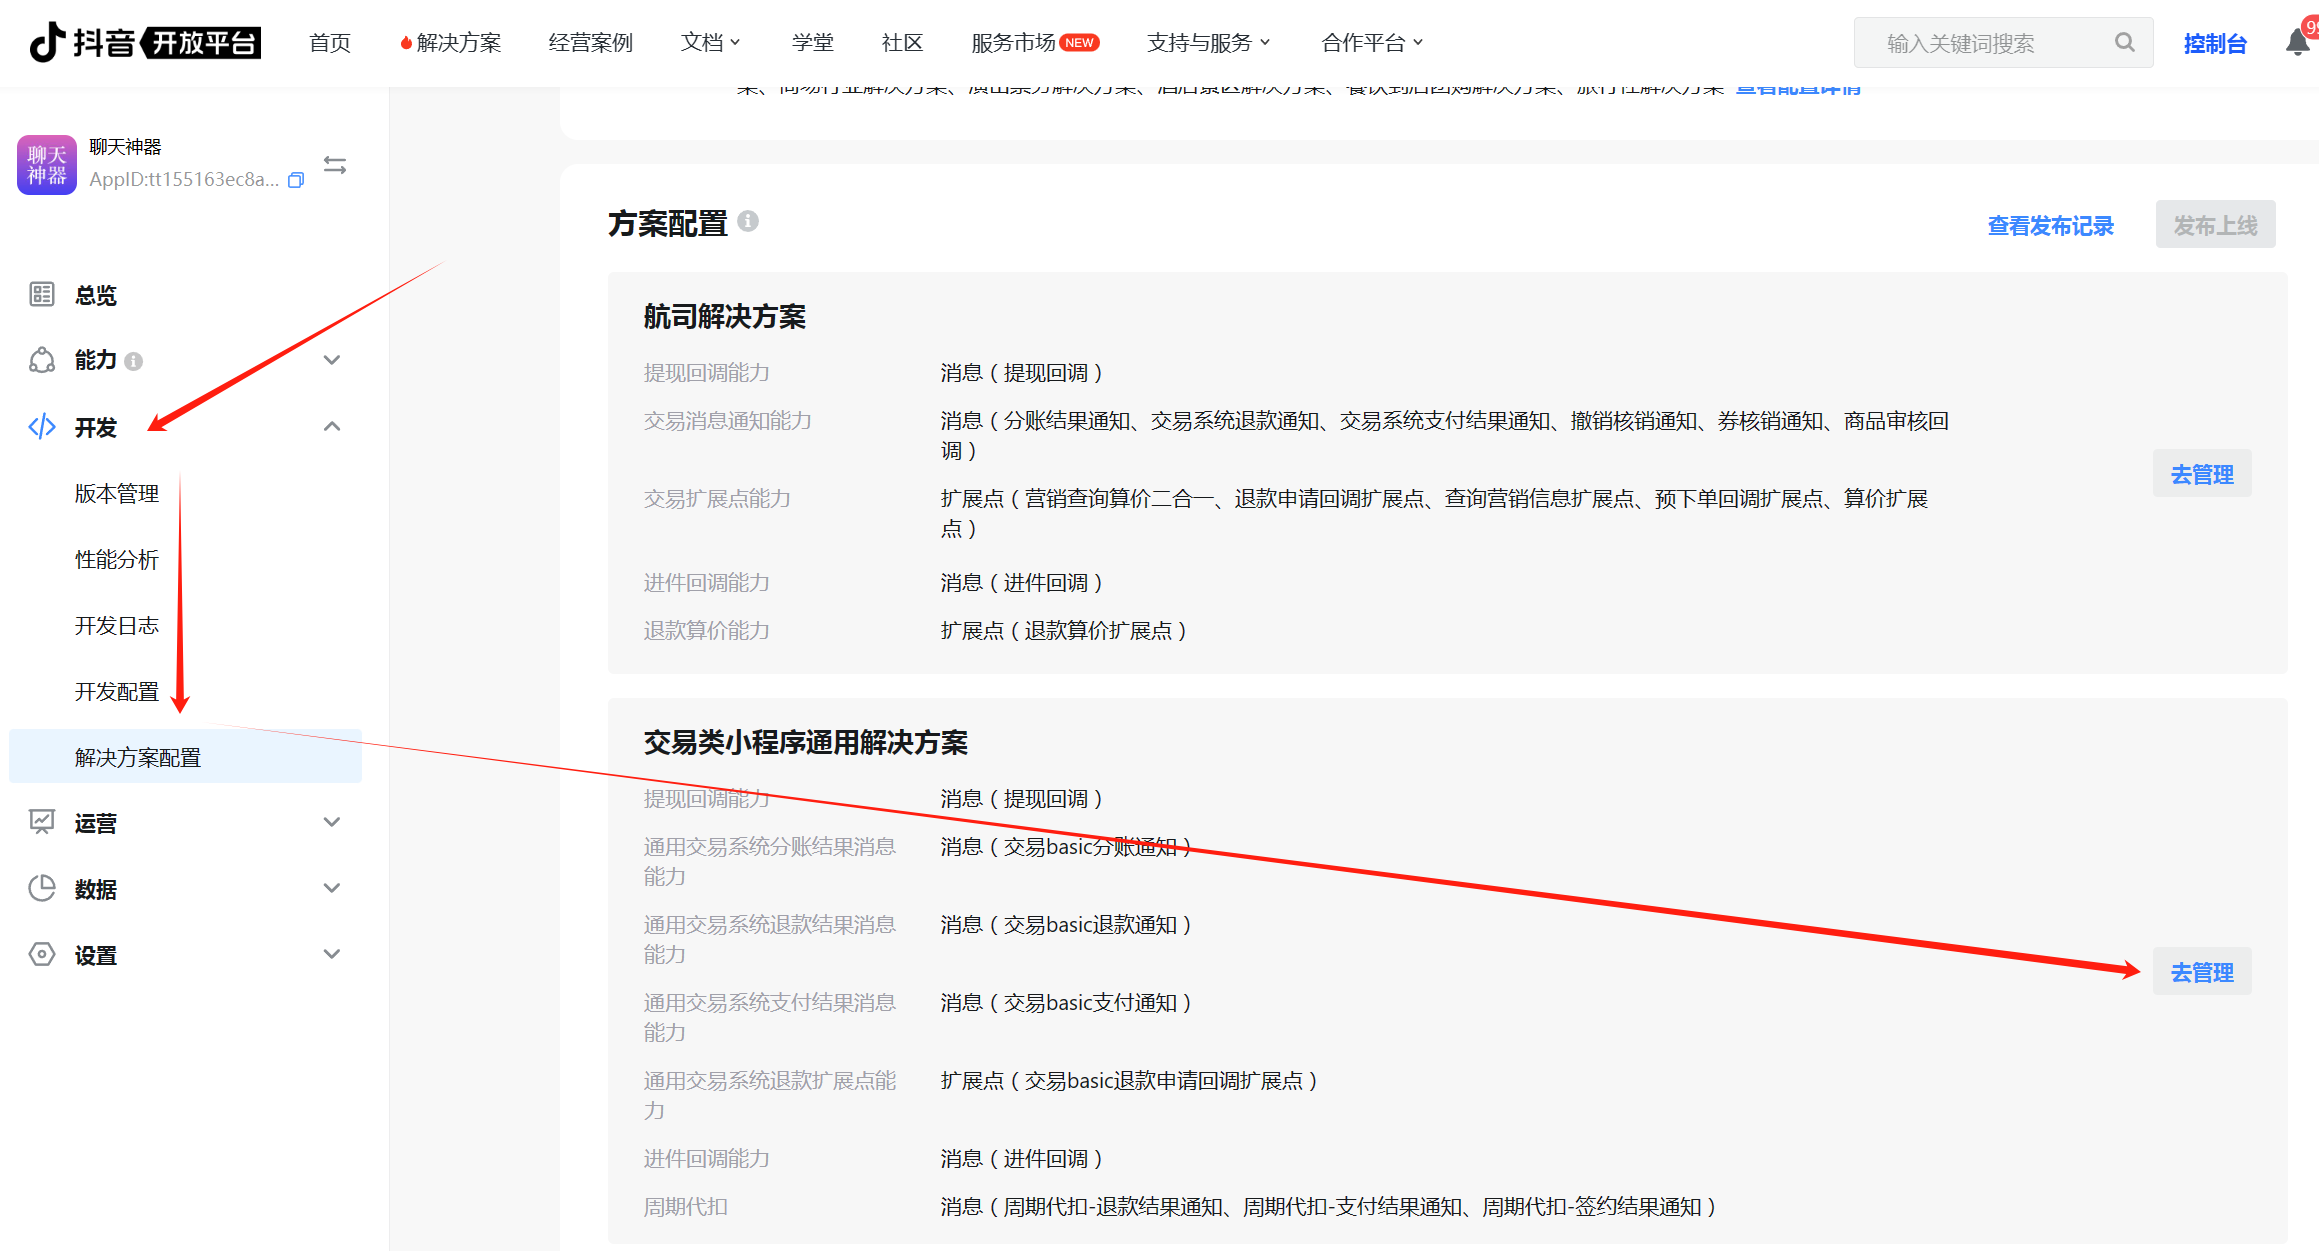Collapse the 开发 sidebar section
The width and height of the screenshot is (2319, 1251).
click(x=332, y=427)
